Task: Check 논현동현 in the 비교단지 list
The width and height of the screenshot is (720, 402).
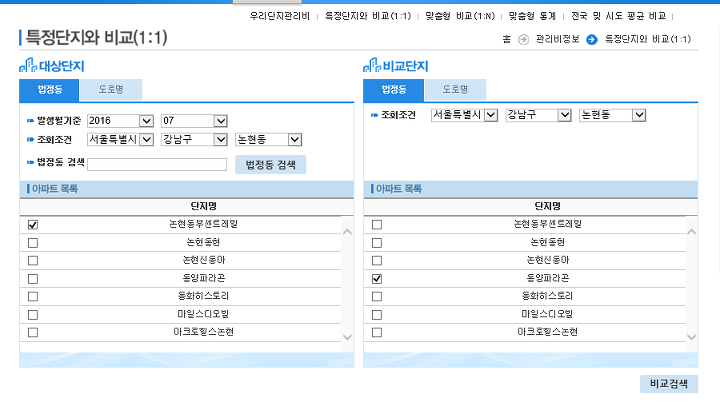Action: [377, 243]
